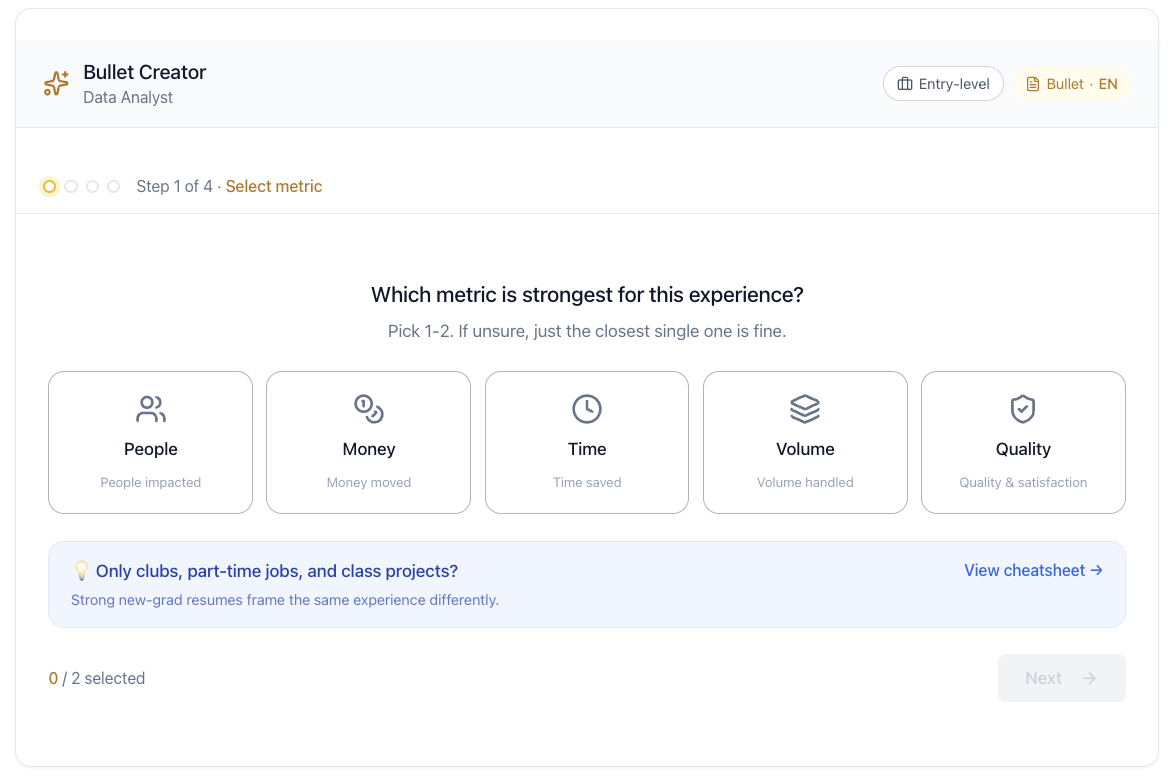This screenshot has height=778, width=1174.
Task: Click the lightbulb icon in the tip banner
Action: (x=82, y=571)
